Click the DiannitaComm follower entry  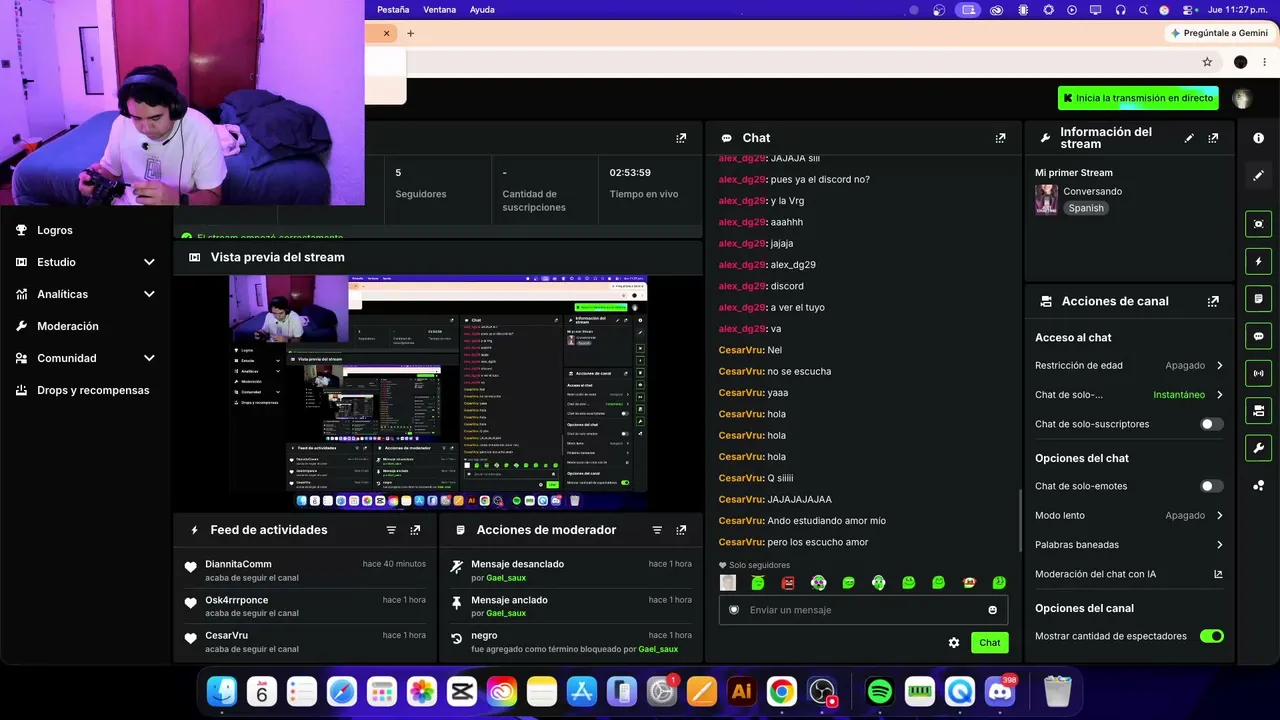[307, 570]
